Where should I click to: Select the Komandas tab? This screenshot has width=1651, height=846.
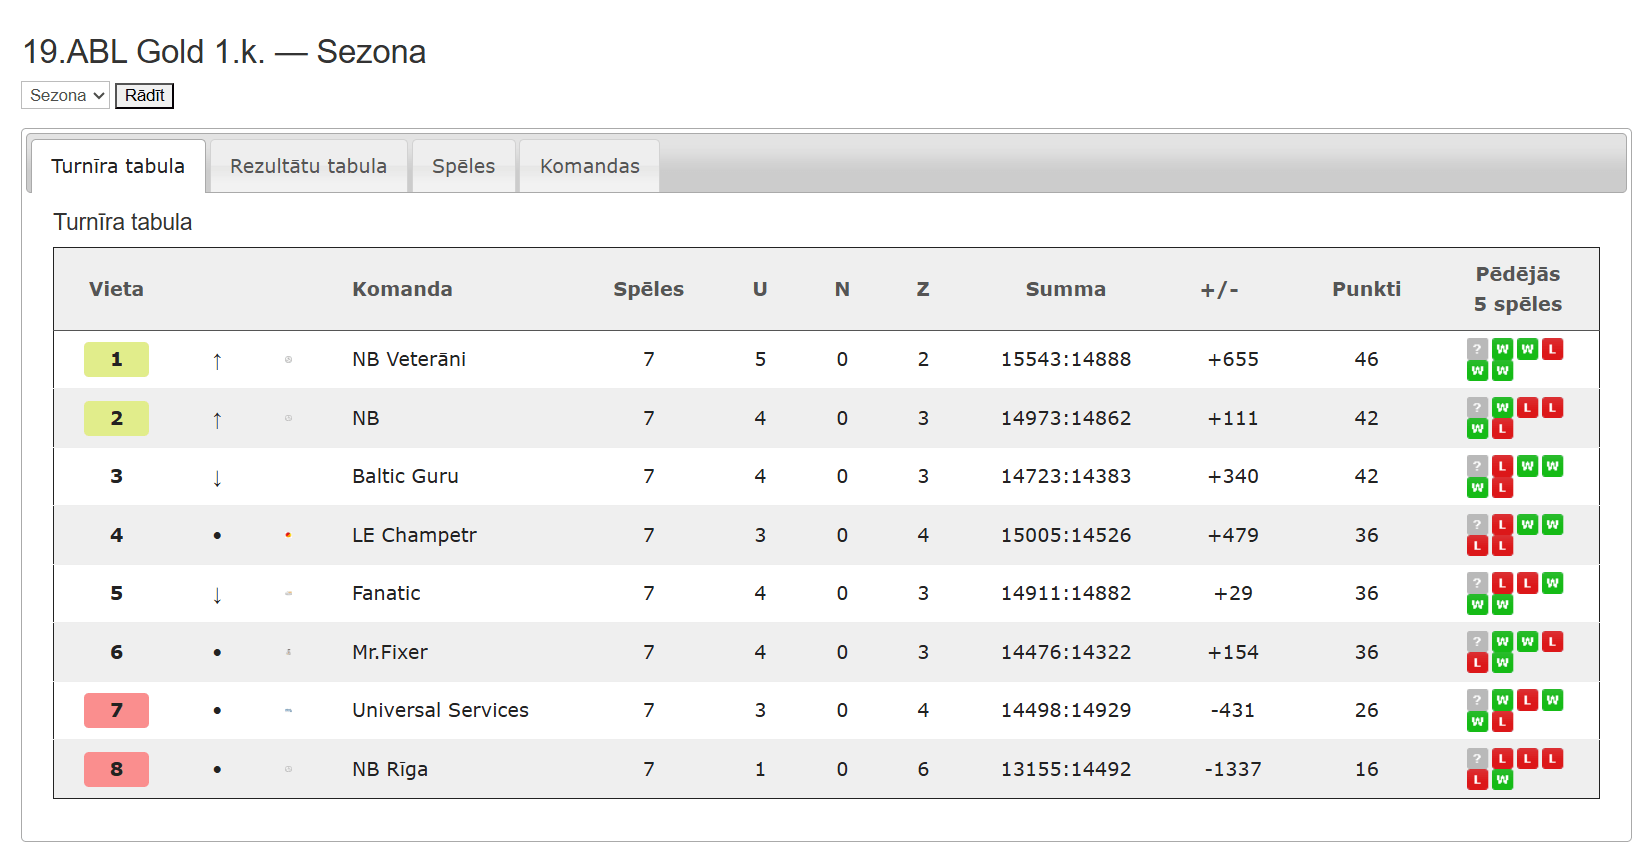589,166
